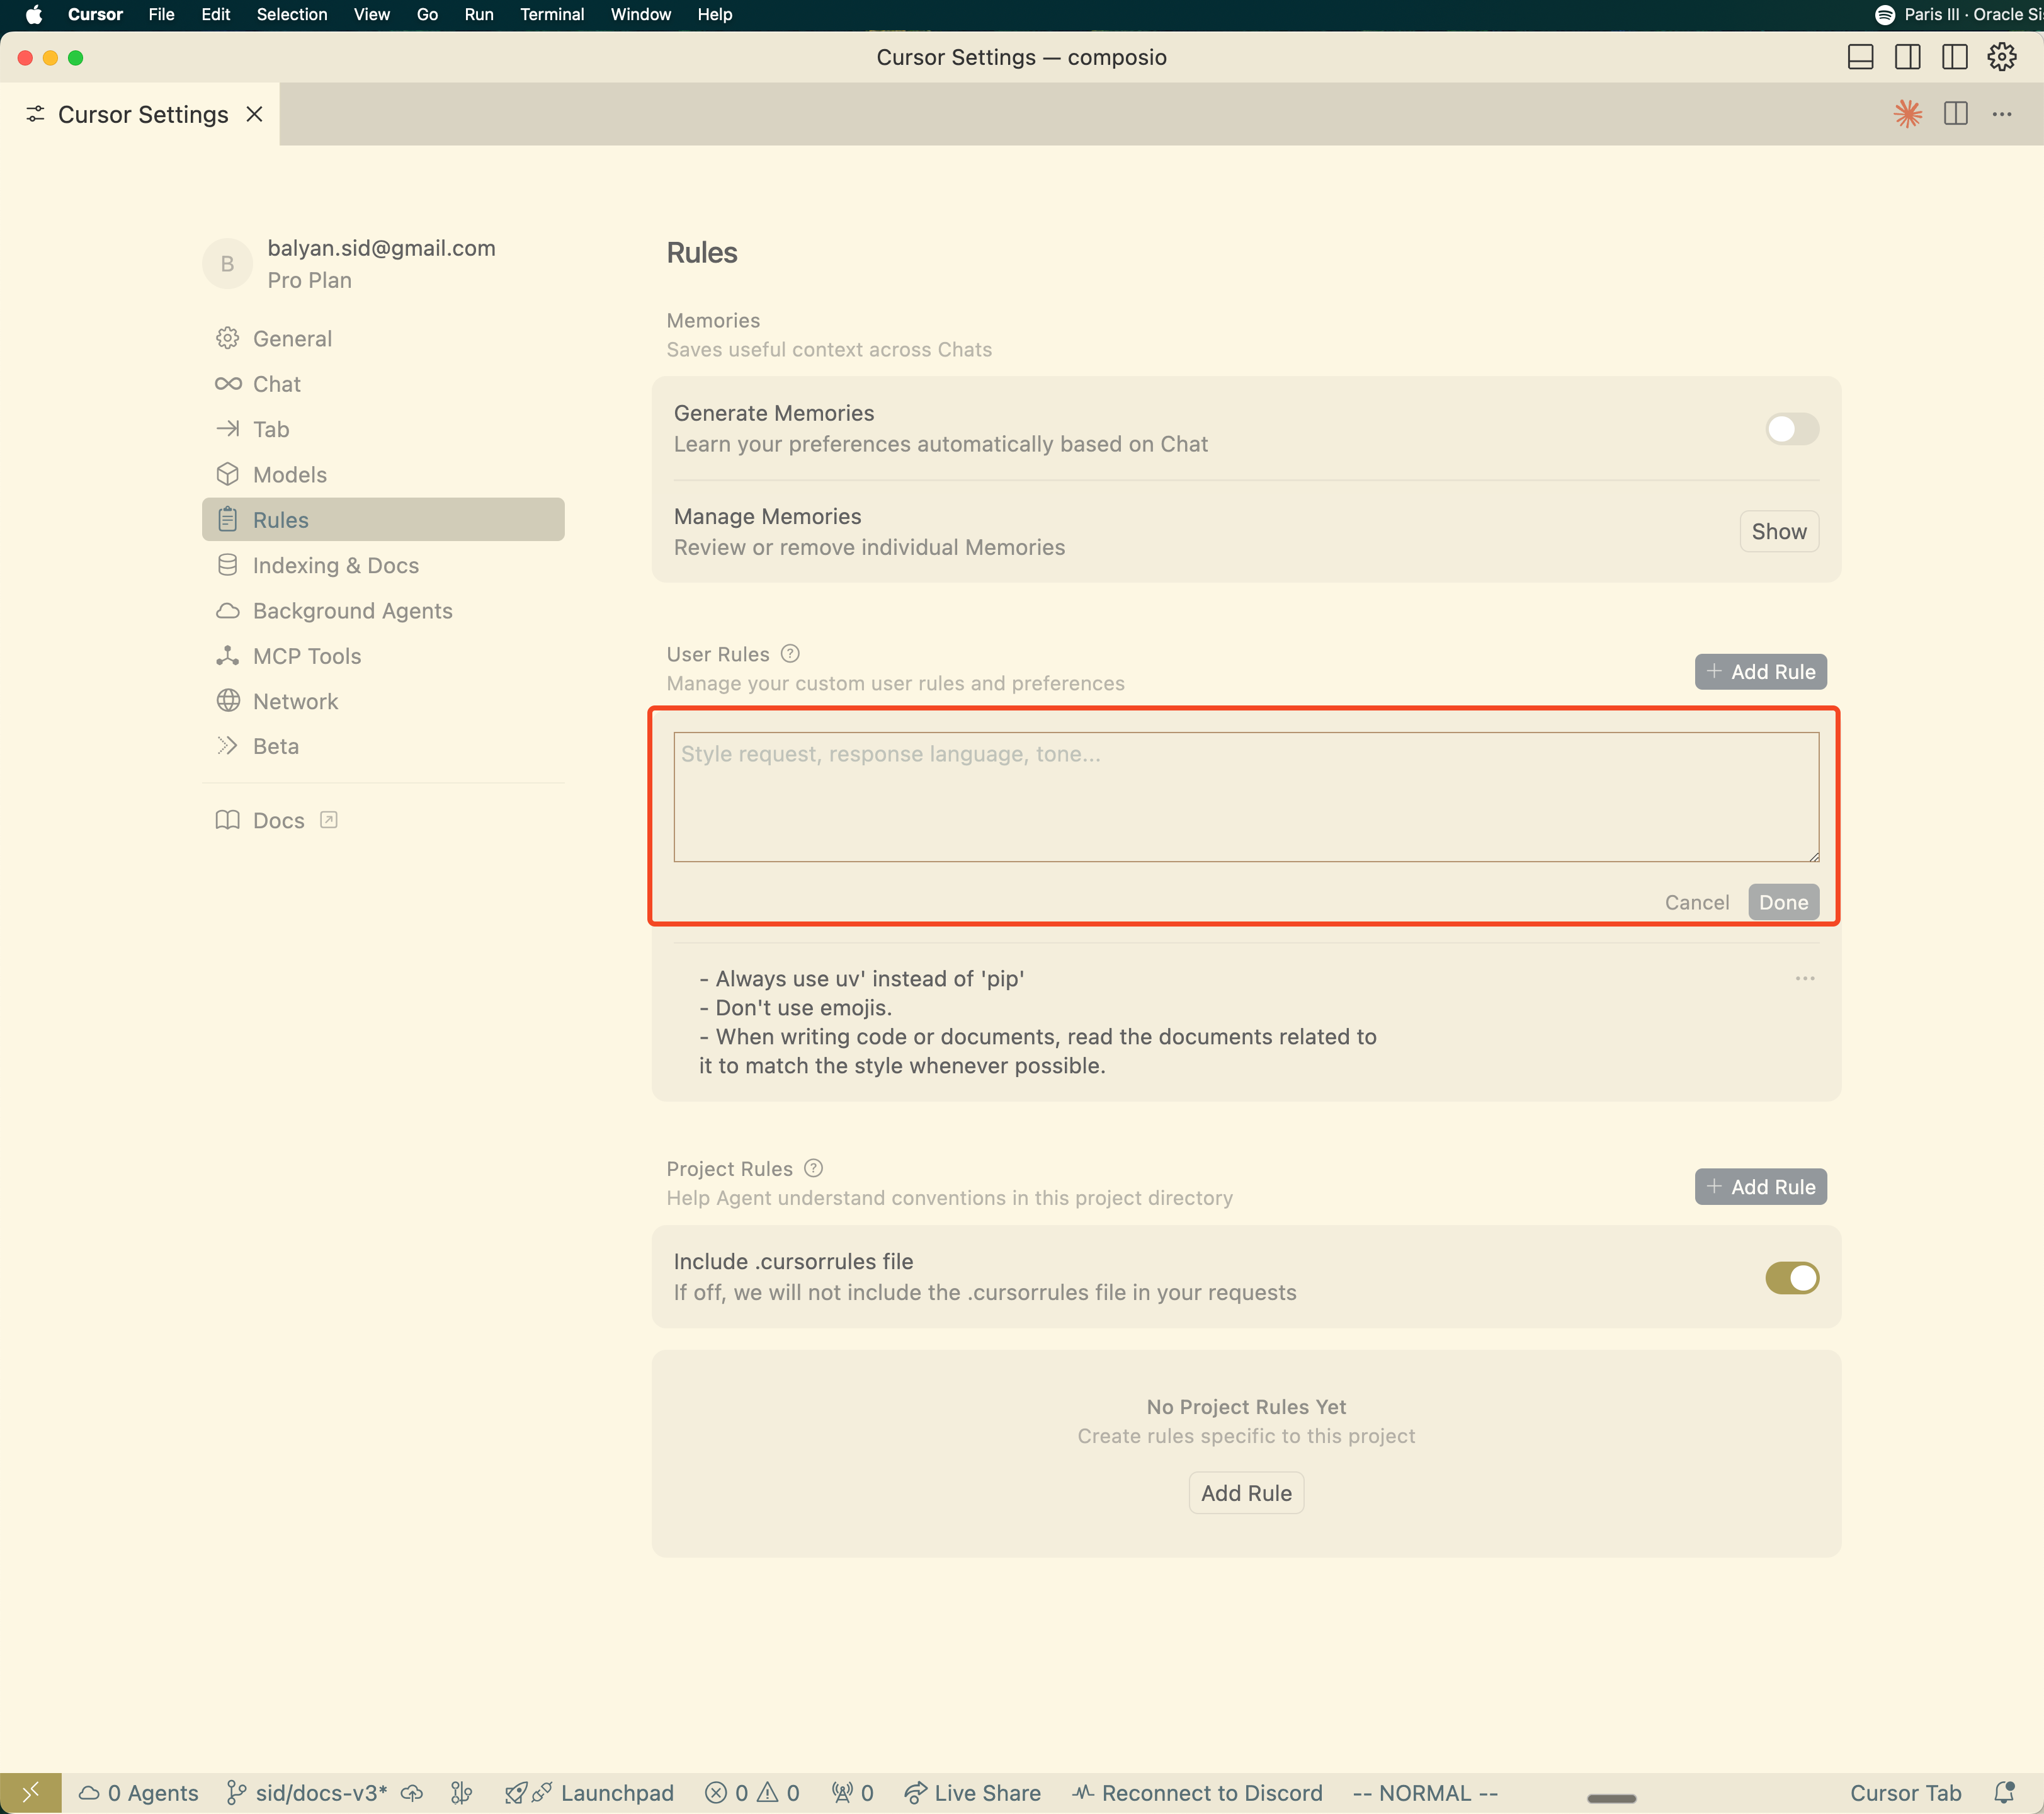Viewport: 2044px width, 1814px height.
Task: Click the orange Cursor AI sparkle icon
Action: 1908,113
